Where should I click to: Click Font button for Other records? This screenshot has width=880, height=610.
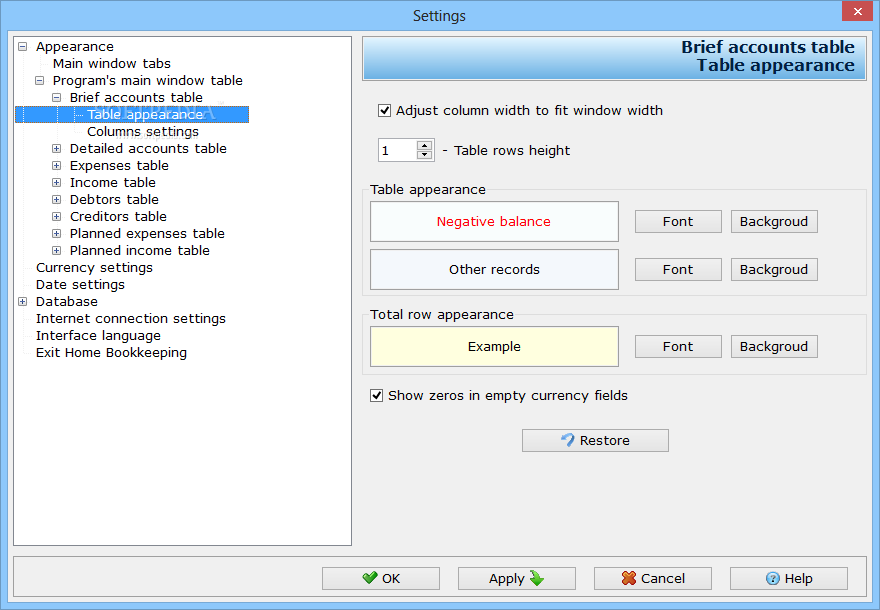coord(678,269)
